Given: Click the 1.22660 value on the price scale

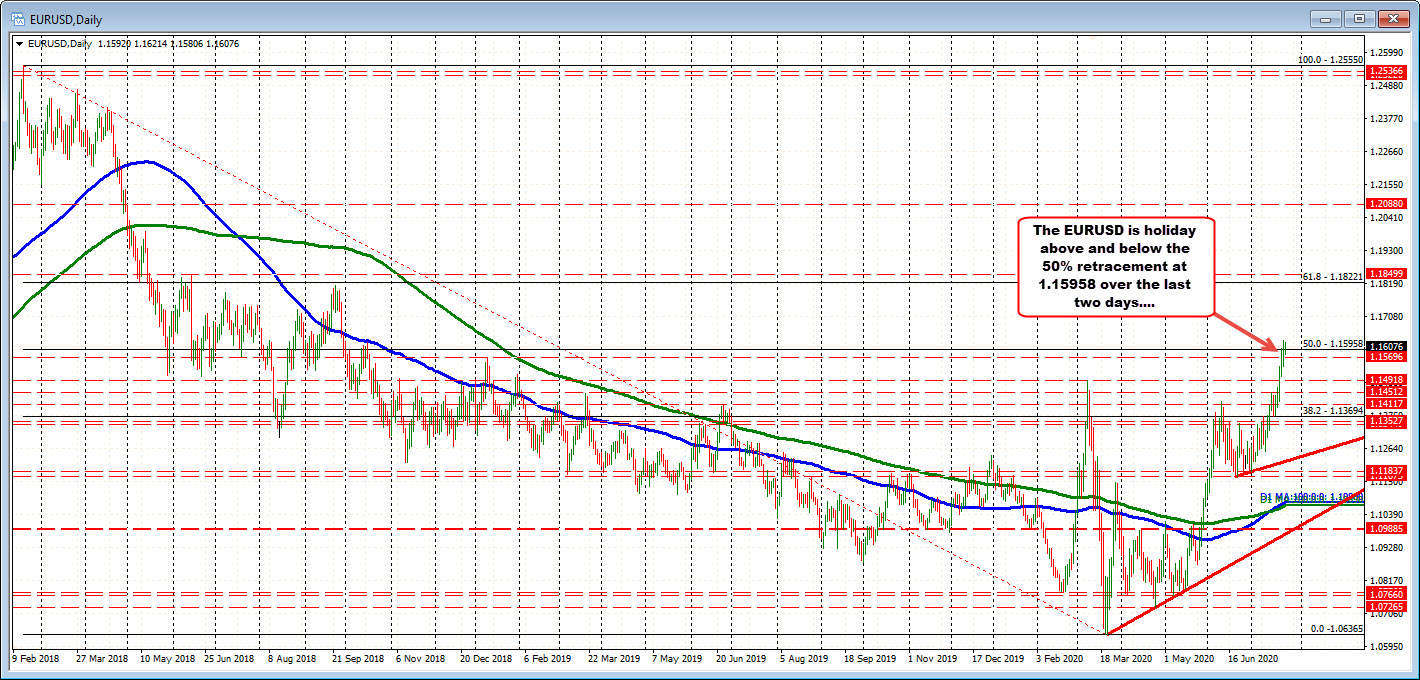Looking at the screenshot, I should click(1386, 152).
